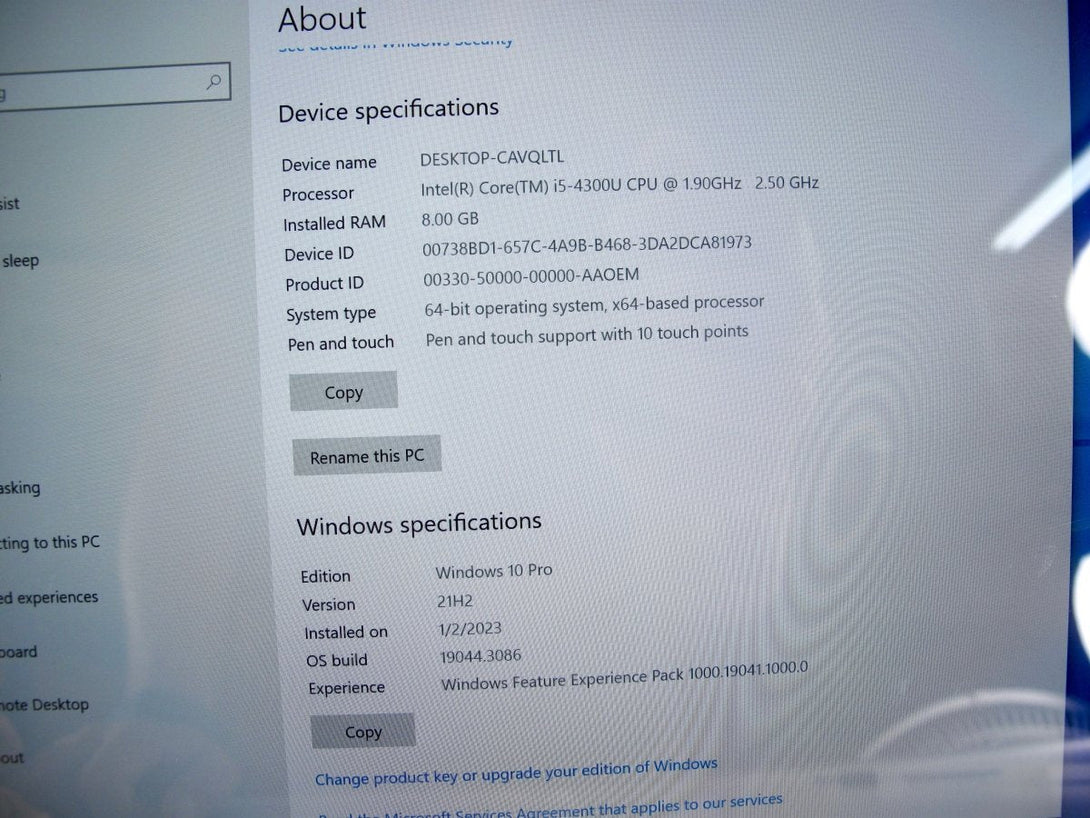Screen dimensions: 1090x818
Task: Select the OS build number 19044.3086
Action: tap(478, 659)
